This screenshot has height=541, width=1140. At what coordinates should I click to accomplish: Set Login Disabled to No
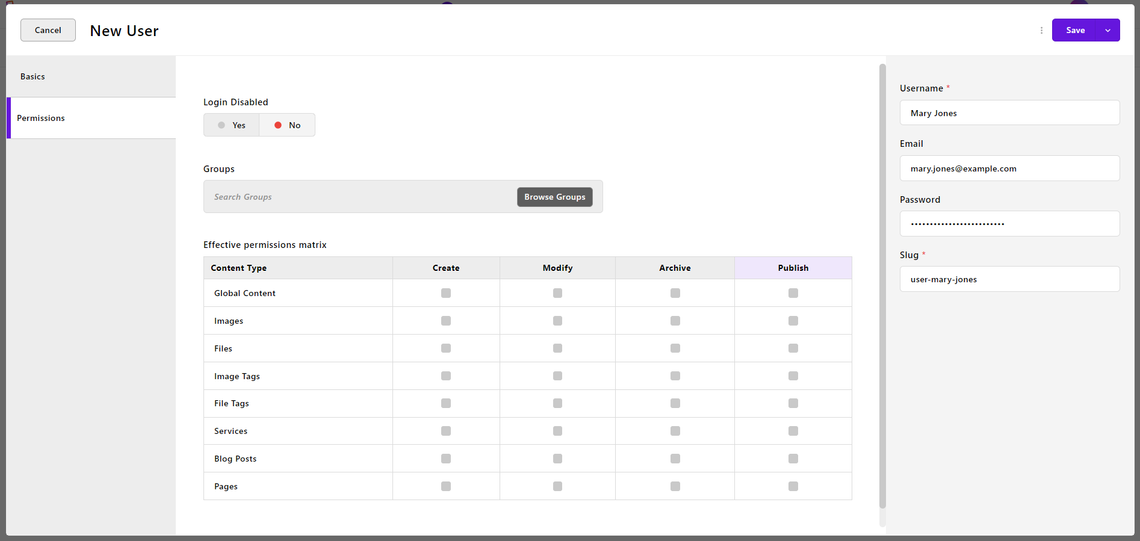287,125
